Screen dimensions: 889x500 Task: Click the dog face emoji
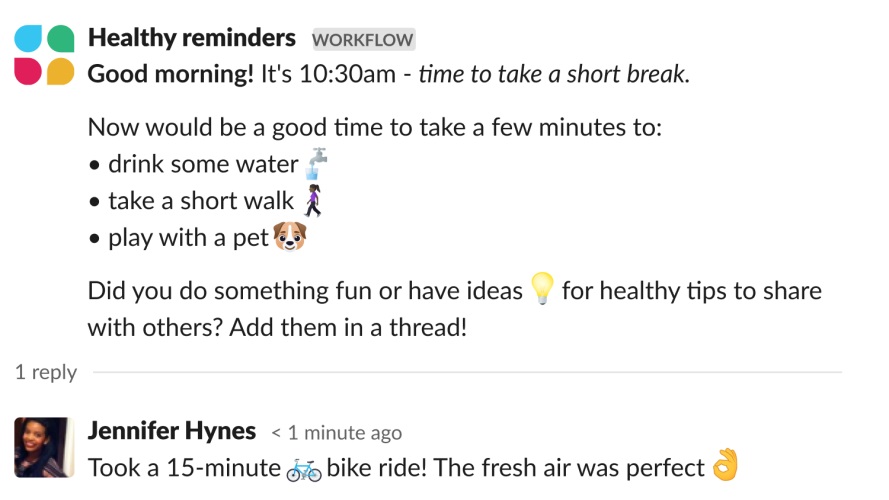point(289,237)
